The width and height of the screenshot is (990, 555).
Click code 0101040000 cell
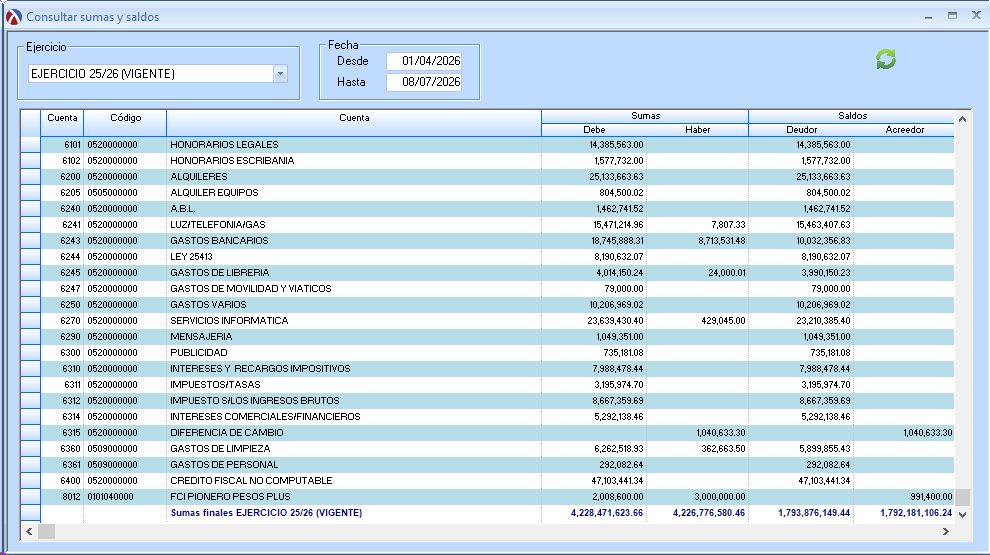[x=110, y=497]
